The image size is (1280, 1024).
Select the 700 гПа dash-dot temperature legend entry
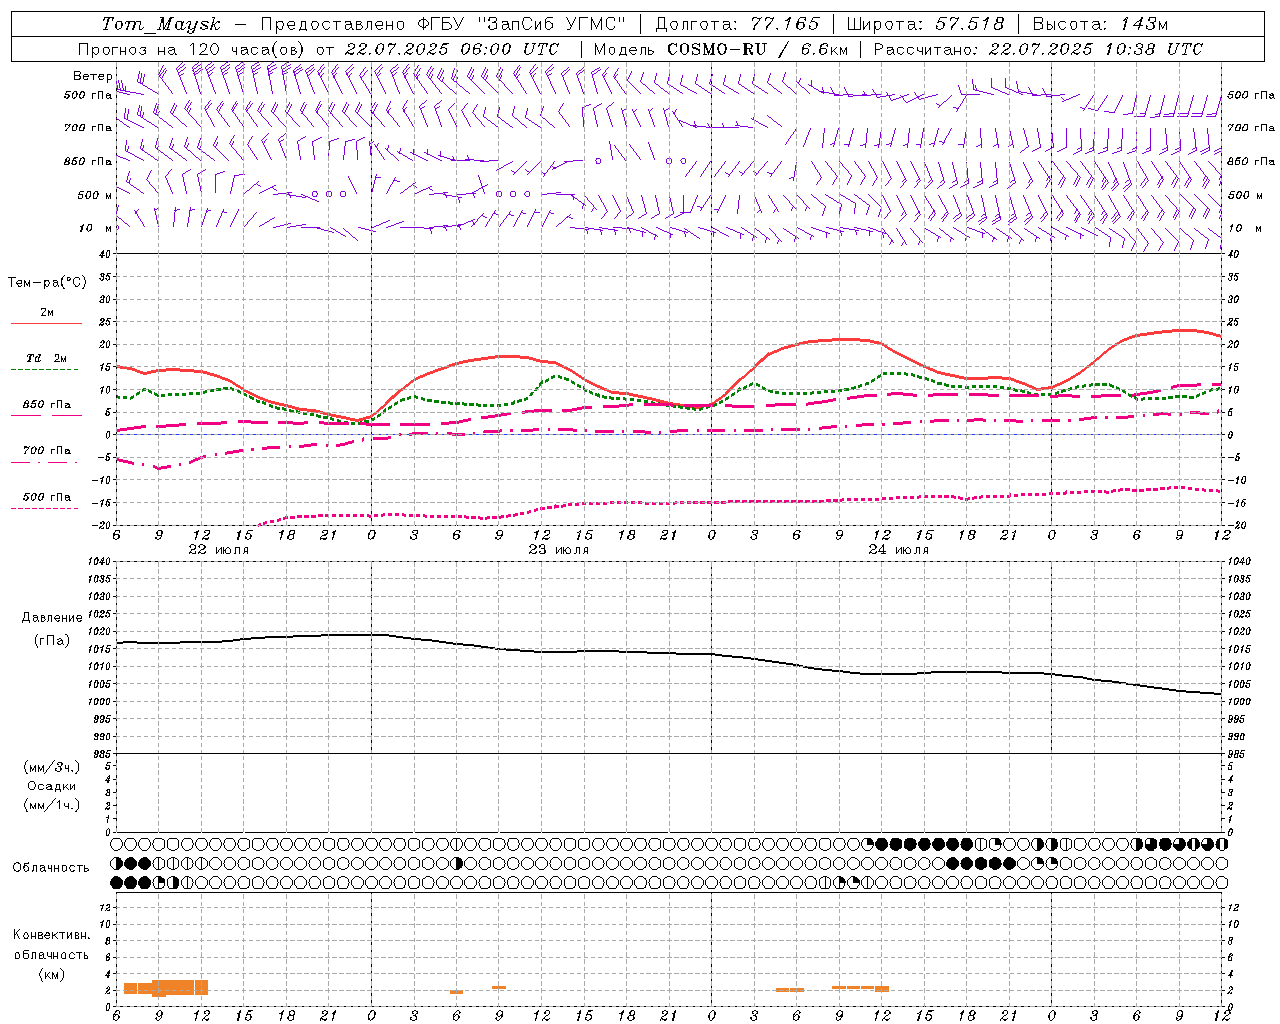pyautogui.click(x=46, y=456)
